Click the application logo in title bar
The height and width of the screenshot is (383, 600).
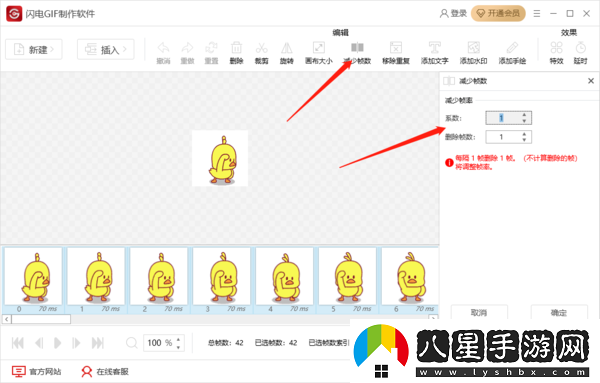(x=14, y=14)
